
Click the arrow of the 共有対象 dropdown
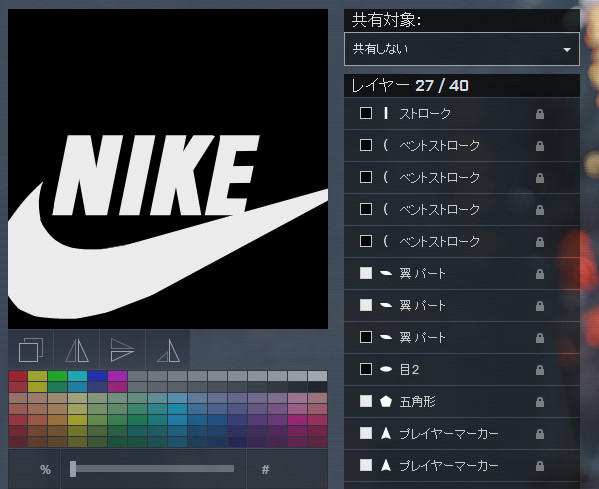[x=567, y=50]
